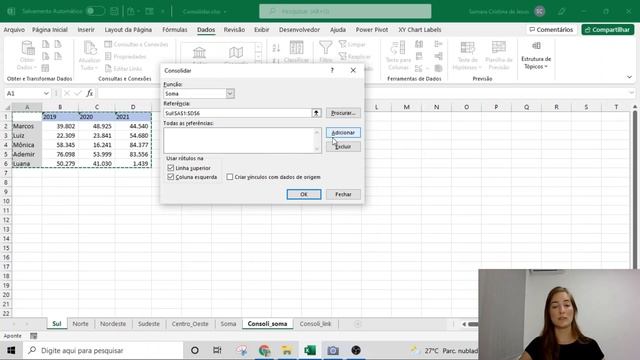Open the Camera app in taskbar

[333, 350]
